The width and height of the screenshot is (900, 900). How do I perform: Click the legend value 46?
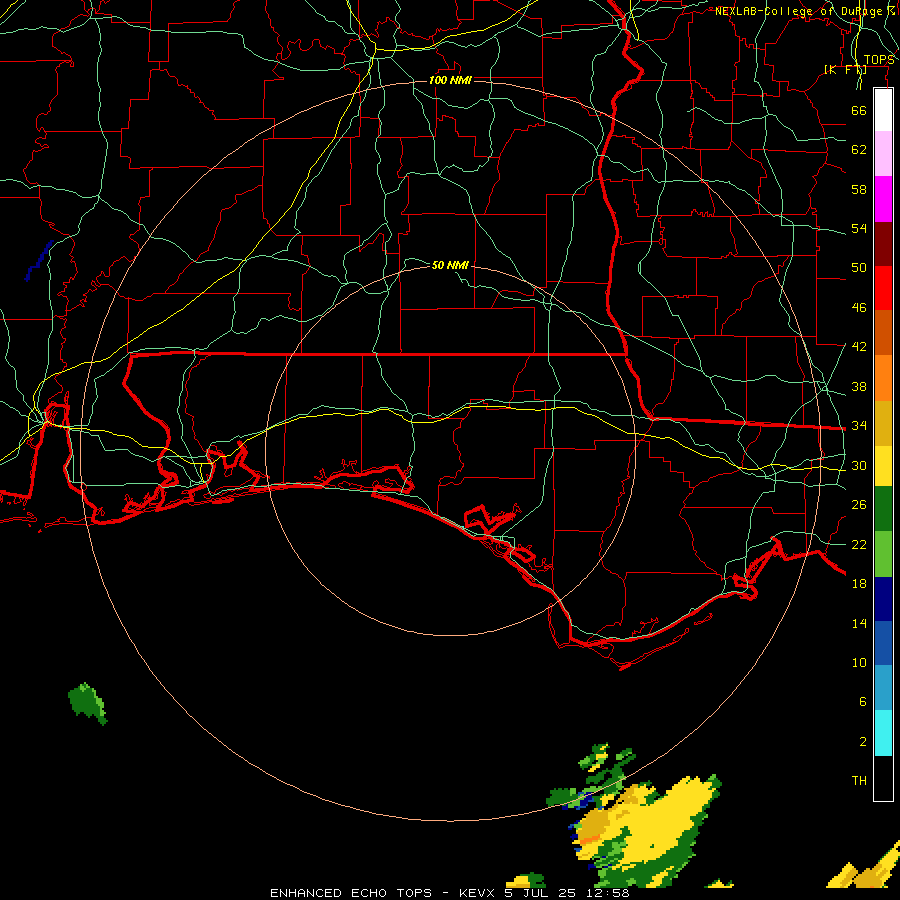click(x=859, y=308)
